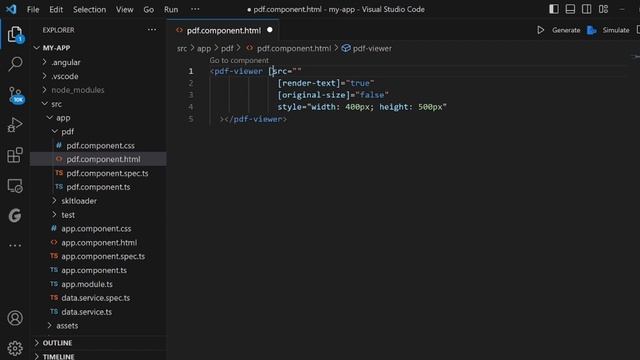
Task: Expand the .vscode folder
Action: pos(64,76)
